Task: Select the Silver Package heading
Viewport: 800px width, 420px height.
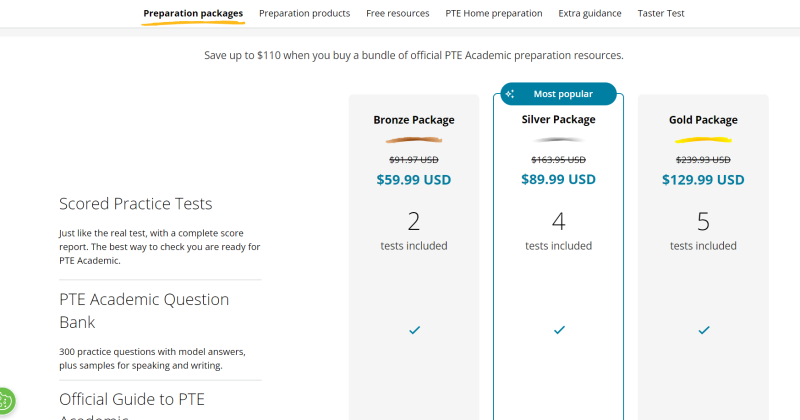Action: point(559,120)
